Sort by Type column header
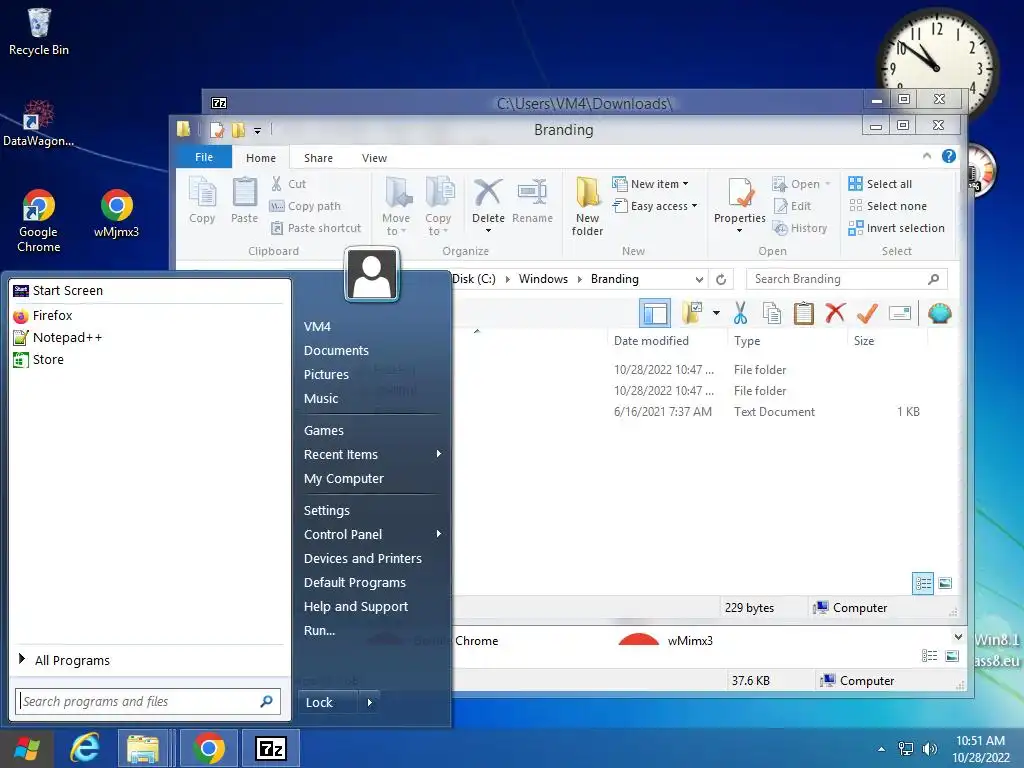The width and height of the screenshot is (1024, 768). point(747,341)
